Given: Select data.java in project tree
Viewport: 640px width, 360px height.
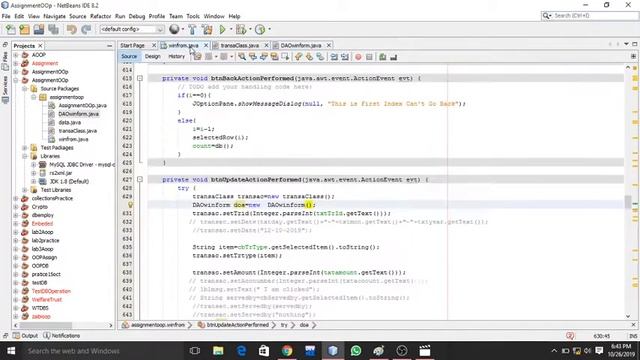Looking at the screenshot, I should coord(69,122).
